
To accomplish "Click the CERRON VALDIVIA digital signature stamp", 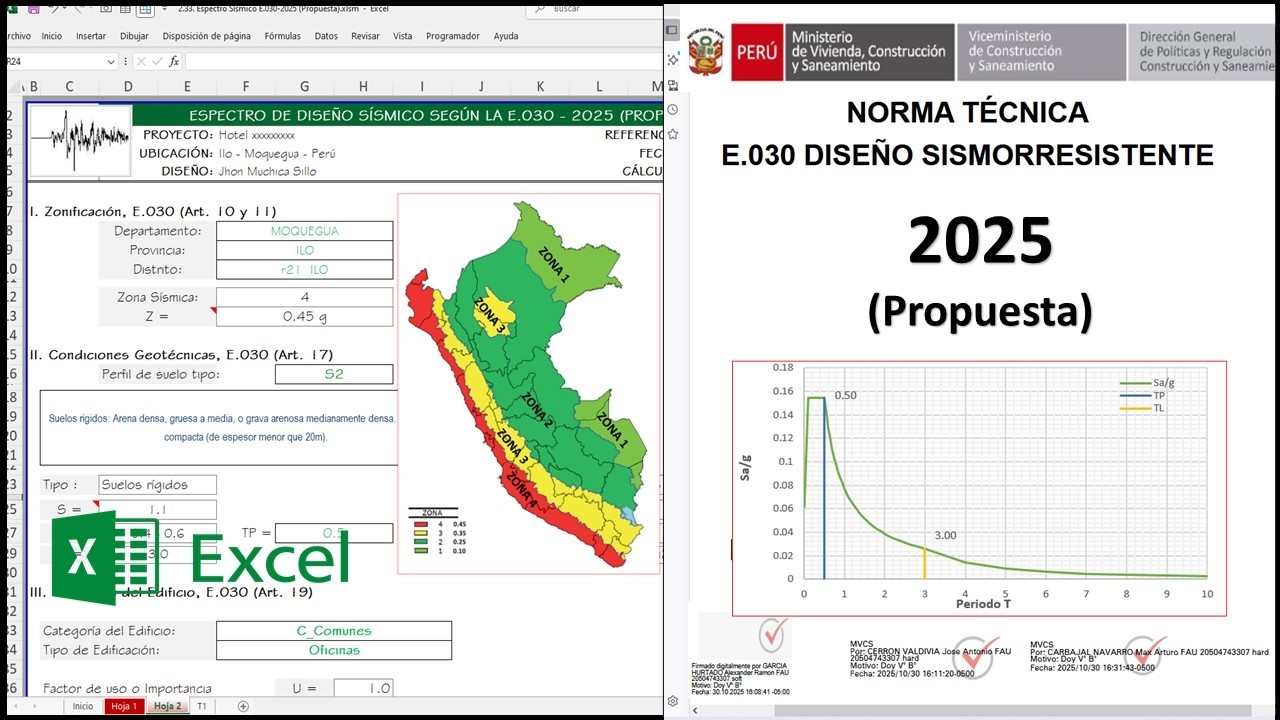I will tap(930, 656).
